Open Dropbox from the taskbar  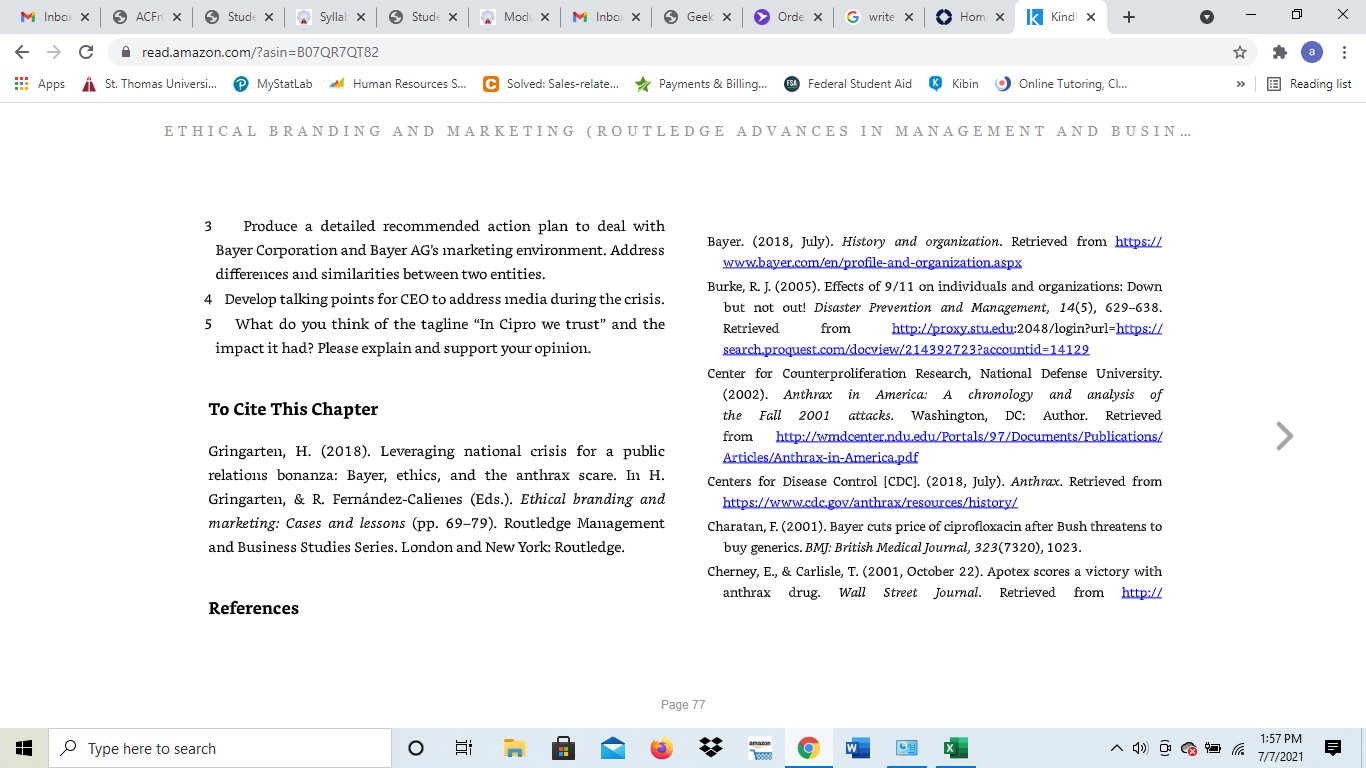click(711, 748)
